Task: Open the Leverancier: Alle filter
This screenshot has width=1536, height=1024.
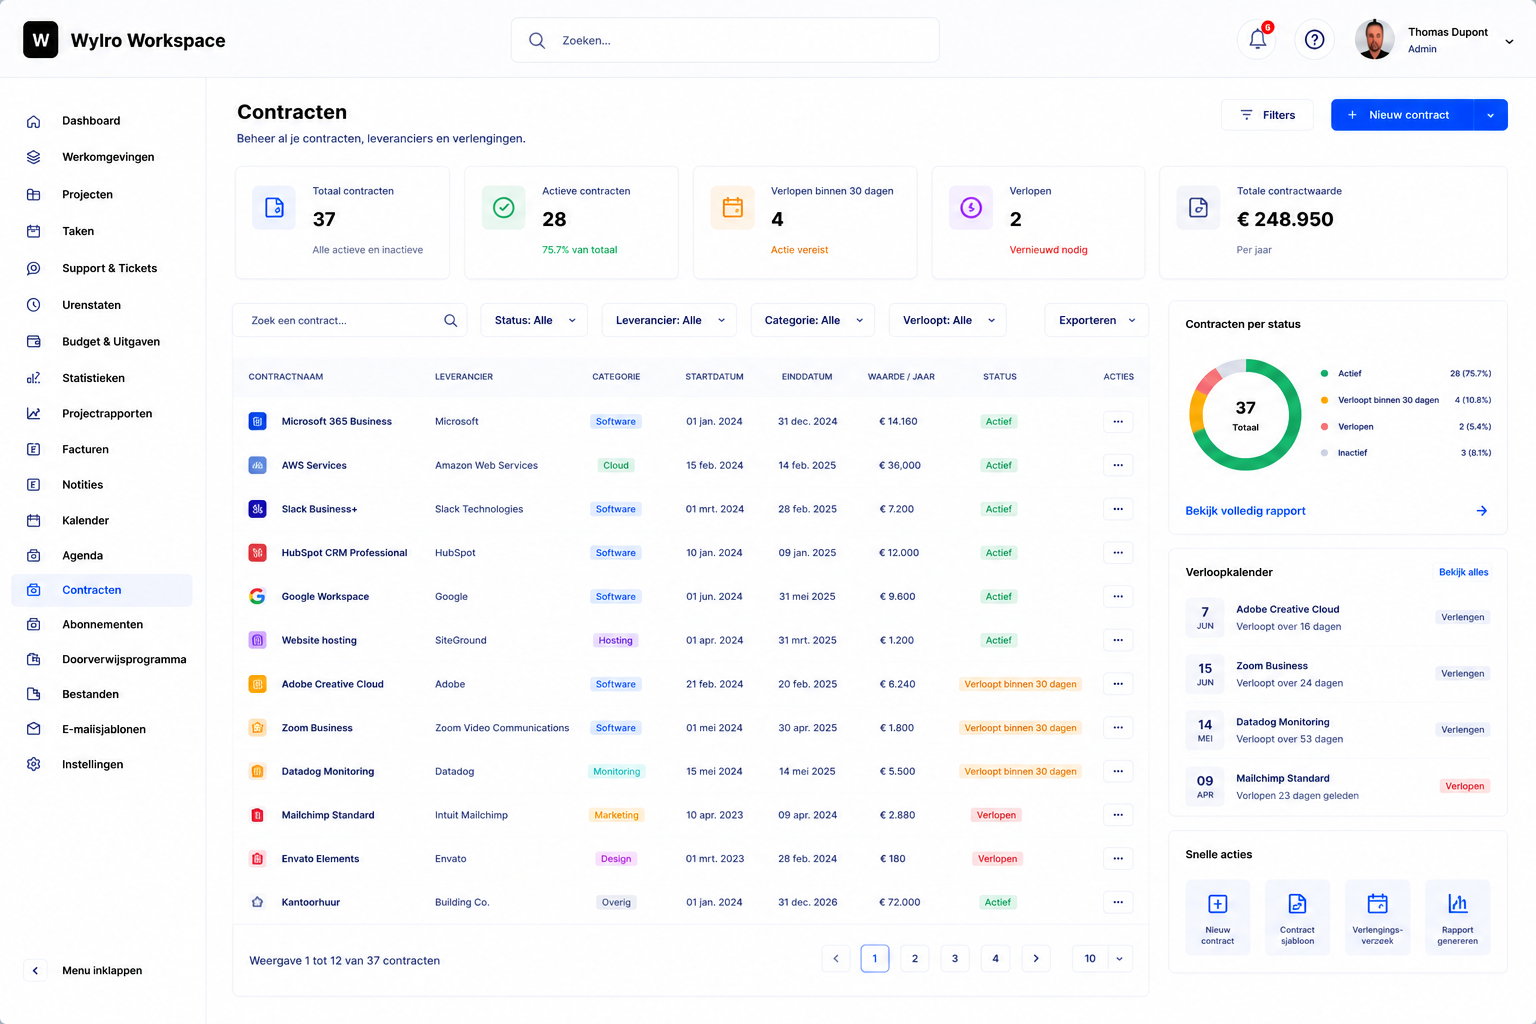Action: (x=669, y=321)
